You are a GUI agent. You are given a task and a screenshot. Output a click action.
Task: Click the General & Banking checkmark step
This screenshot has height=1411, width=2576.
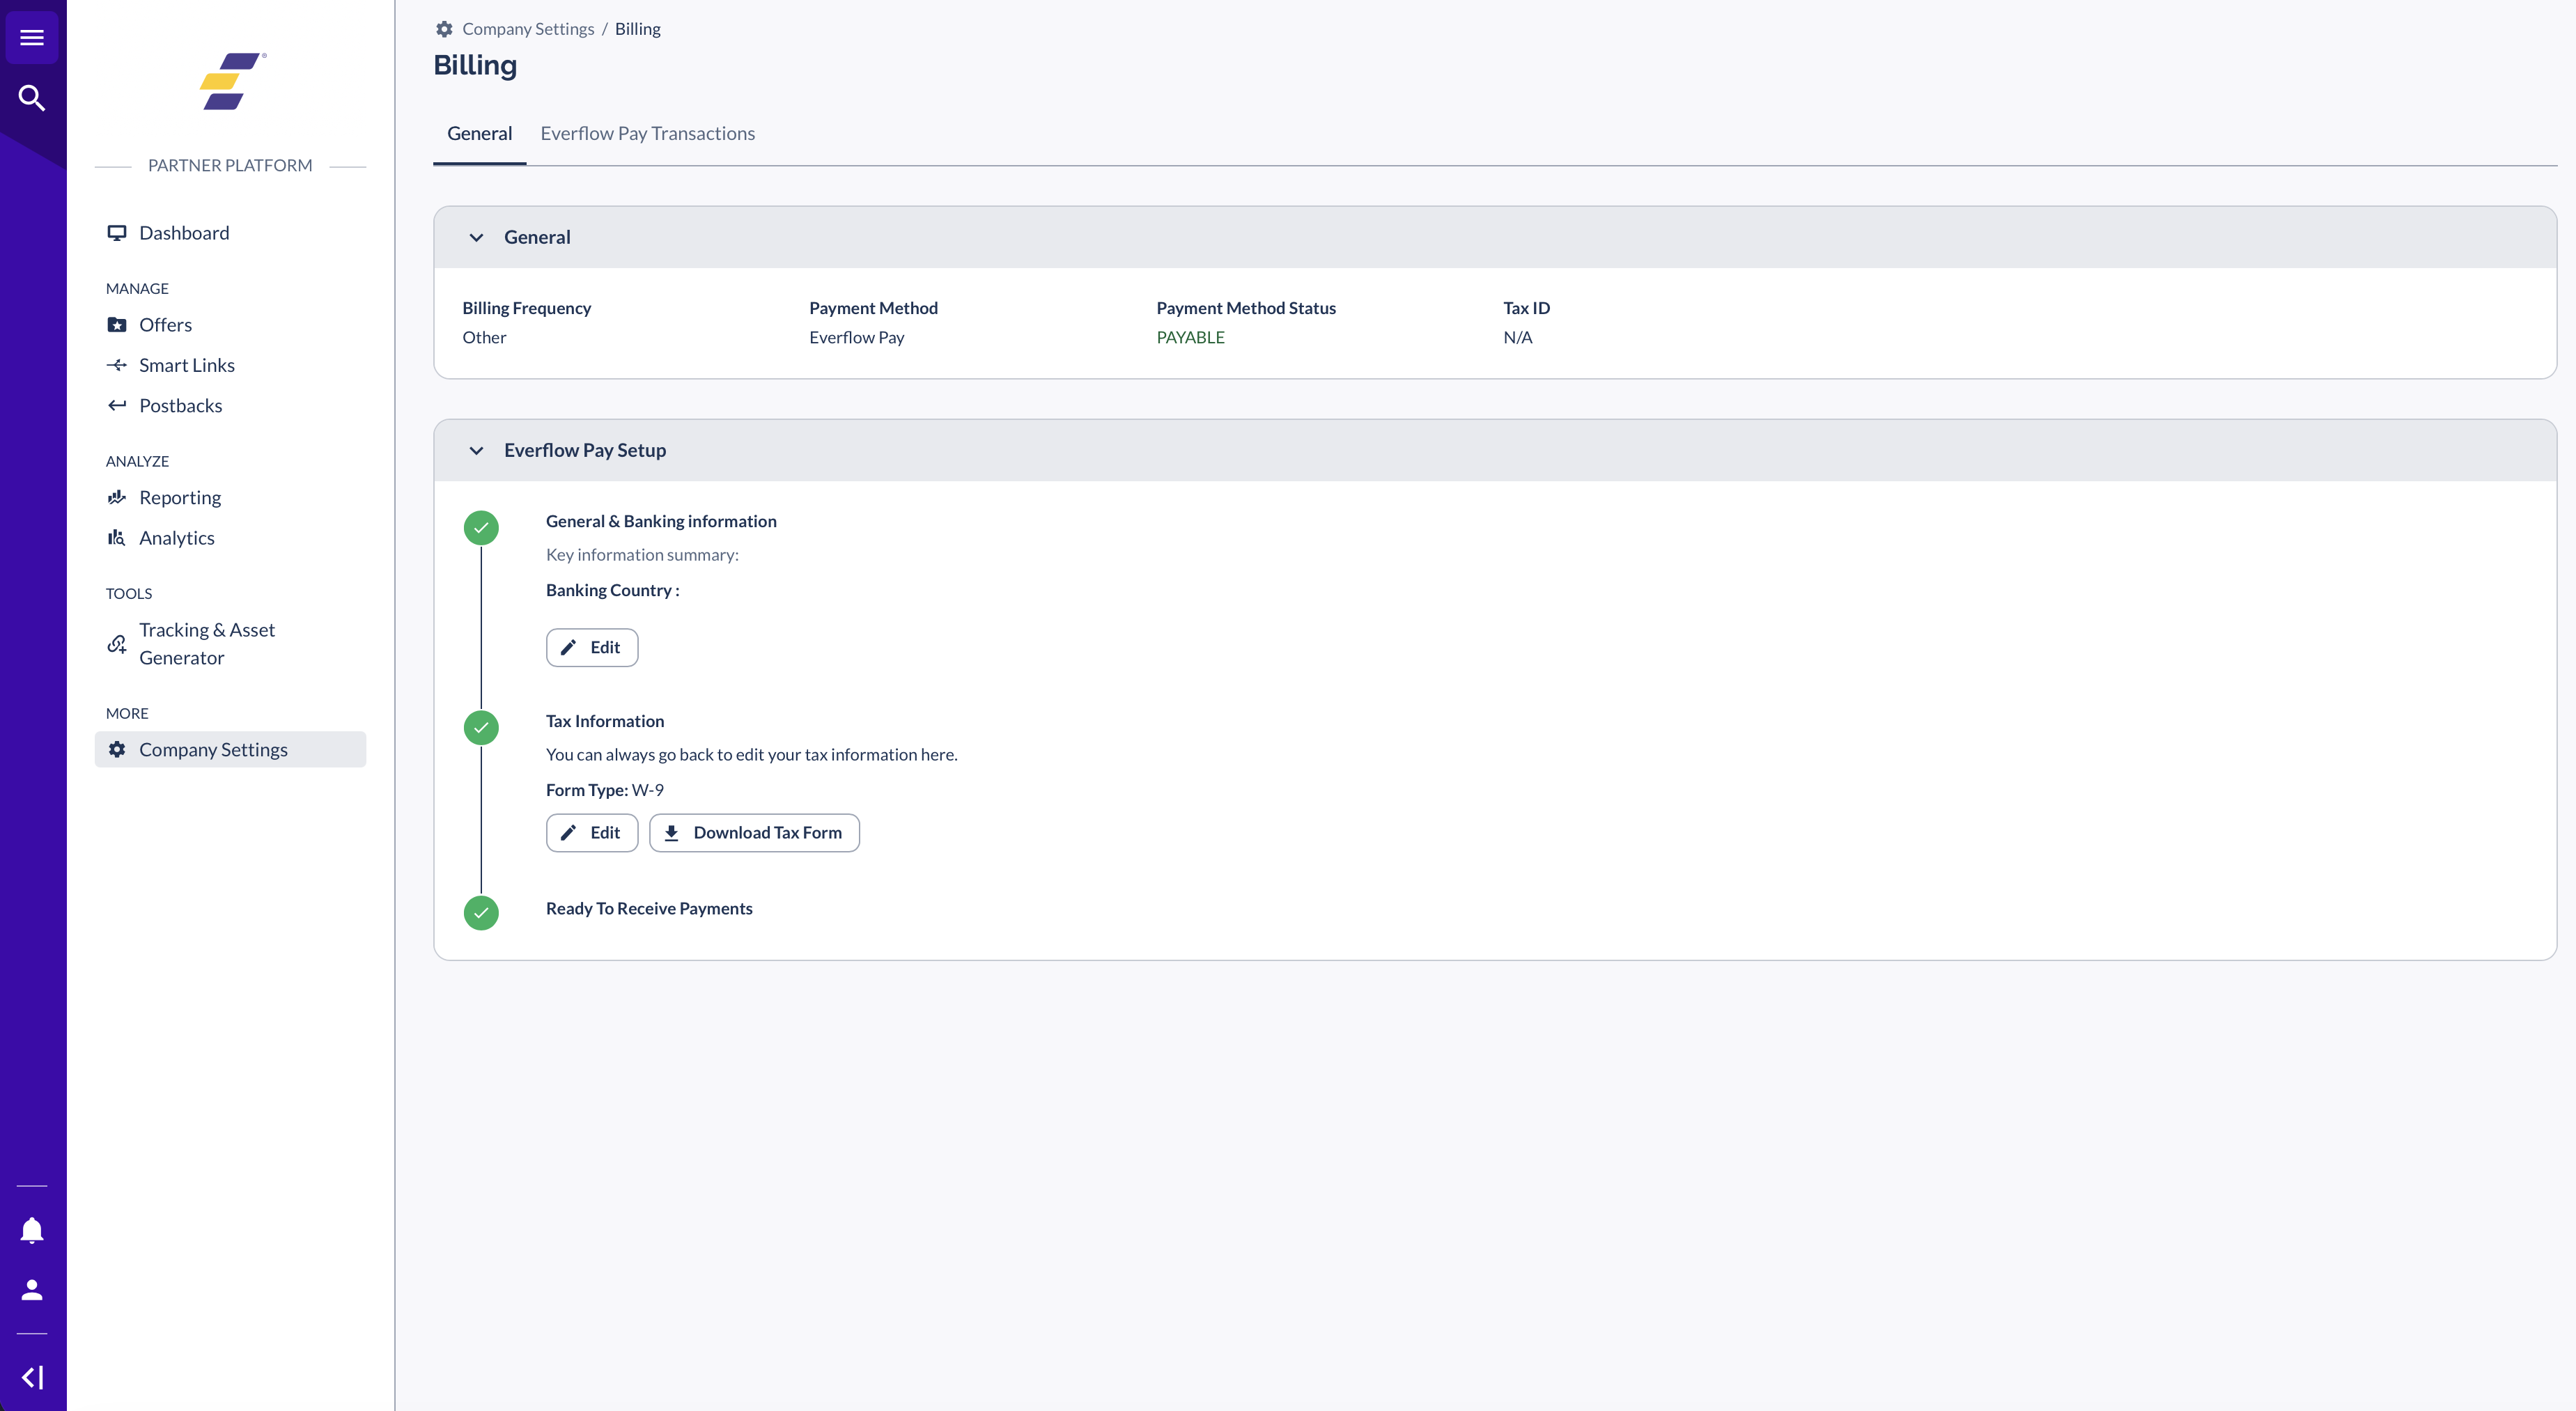point(481,528)
